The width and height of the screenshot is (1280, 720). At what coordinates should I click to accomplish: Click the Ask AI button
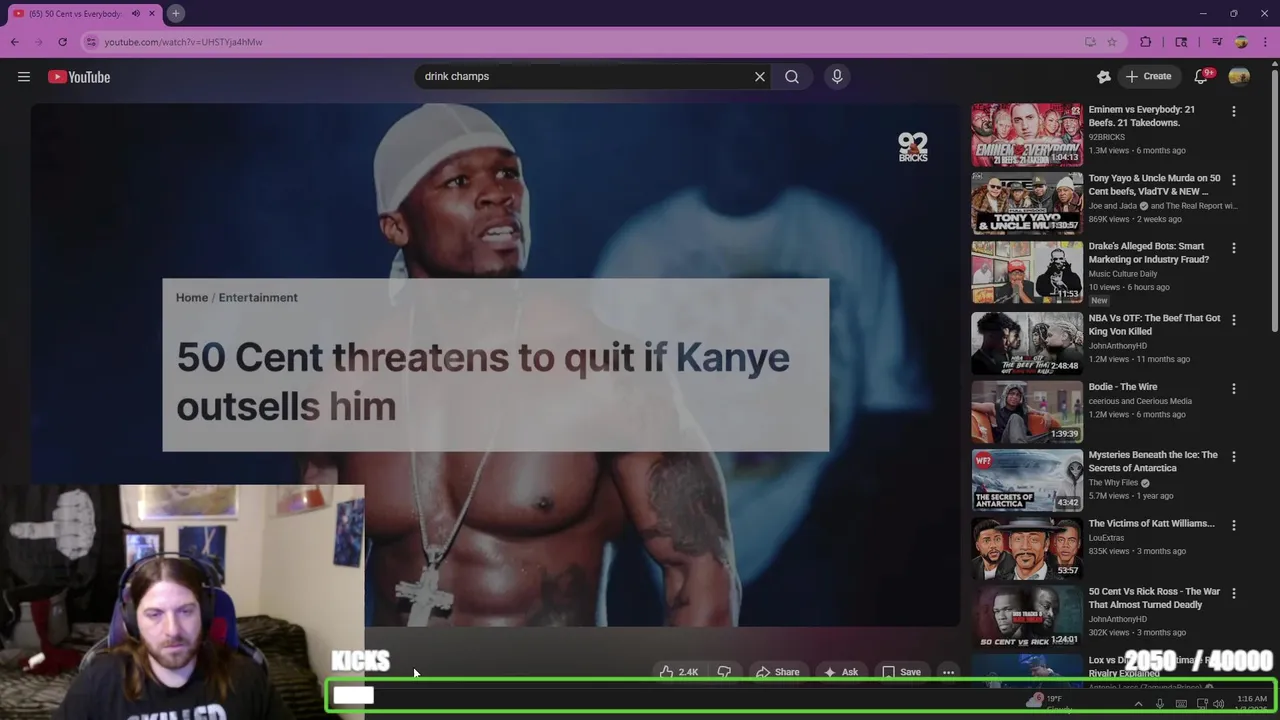840,672
